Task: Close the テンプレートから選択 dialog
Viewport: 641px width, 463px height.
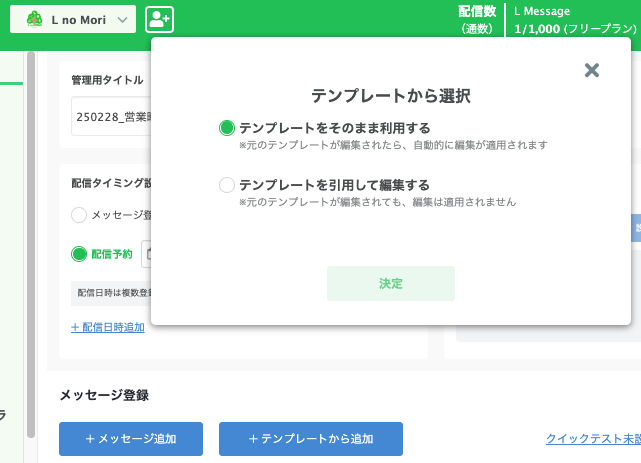Action: (x=591, y=70)
